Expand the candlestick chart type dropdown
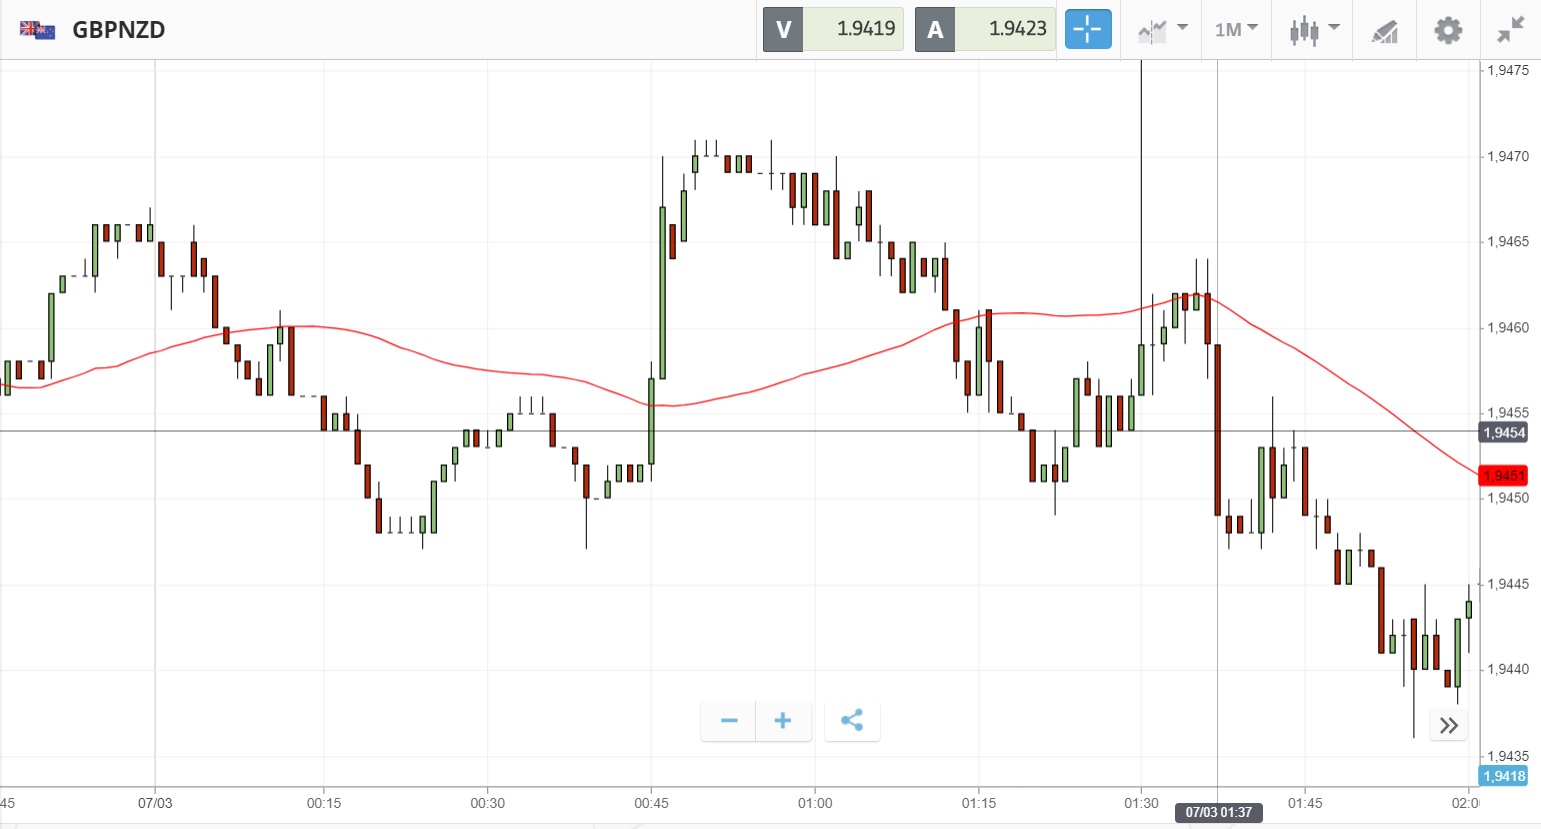The image size is (1541, 829). point(1313,30)
